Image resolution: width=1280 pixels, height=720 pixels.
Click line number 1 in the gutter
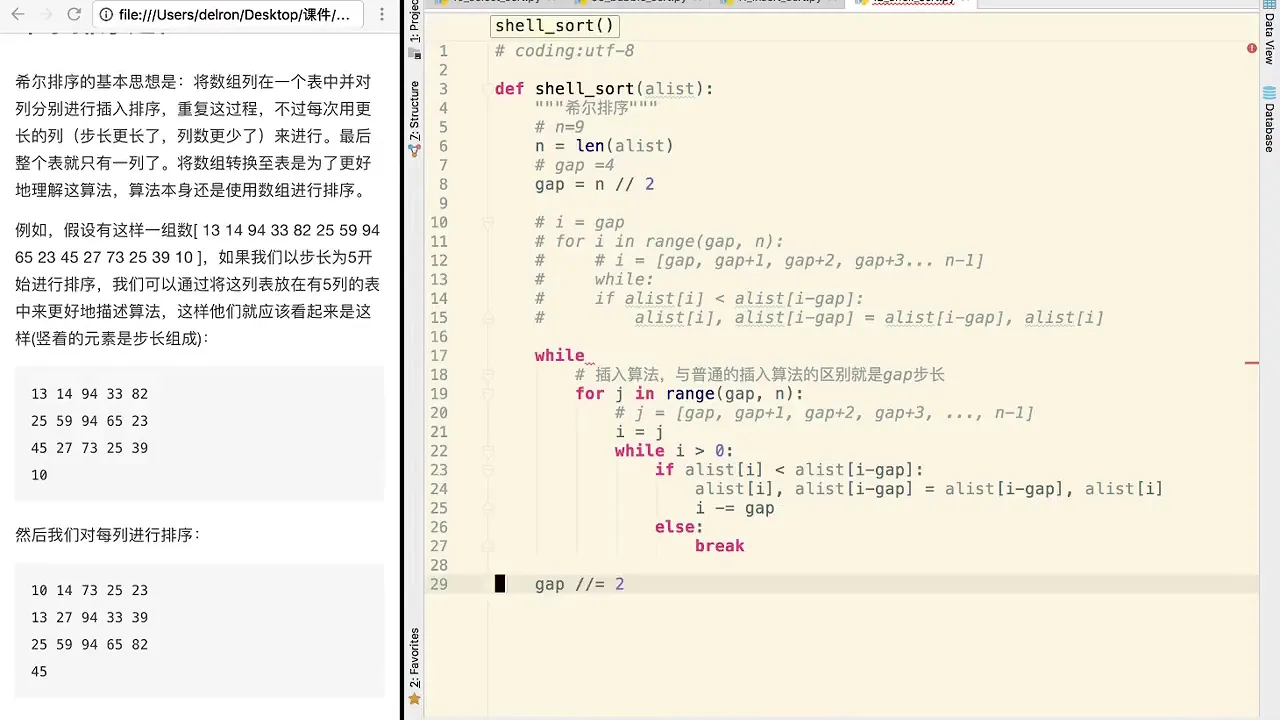443,51
